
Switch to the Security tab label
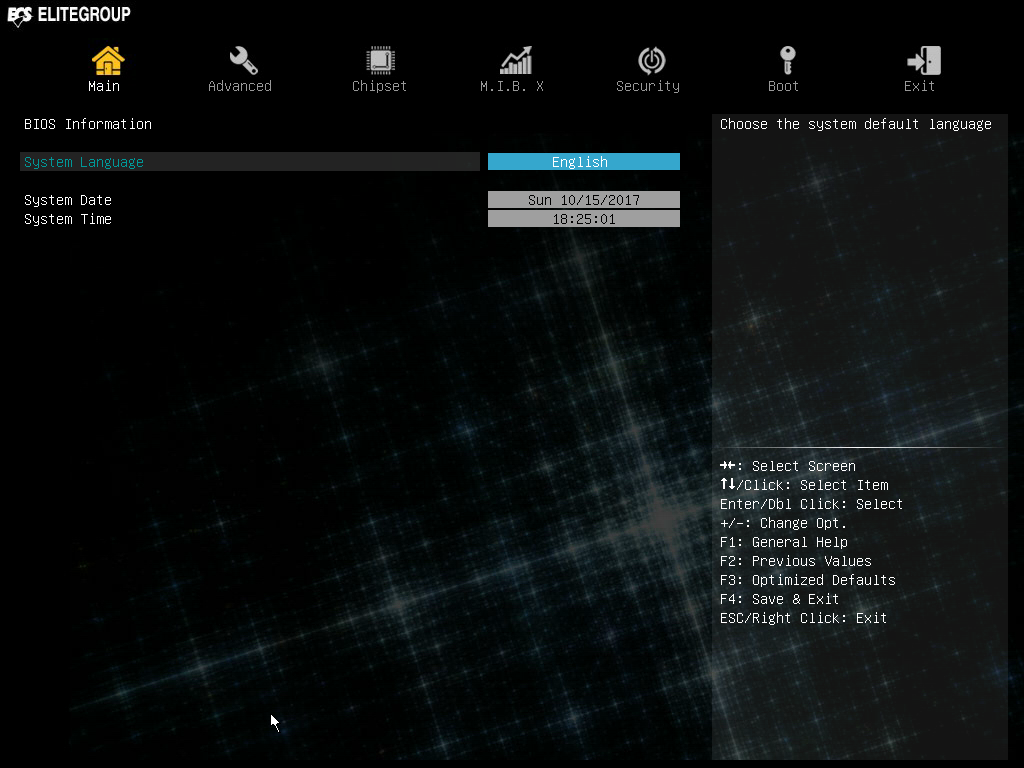pos(648,86)
